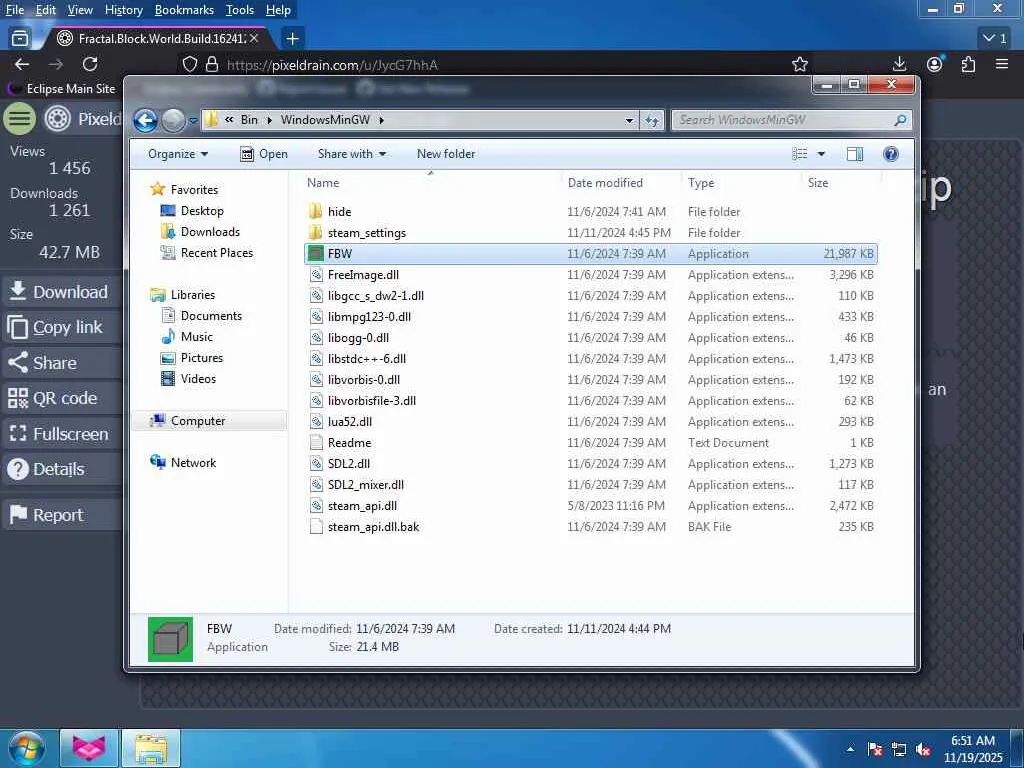Select the steam_api.dll.bak file
Viewport: 1024px width, 768px height.
pos(591,526)
